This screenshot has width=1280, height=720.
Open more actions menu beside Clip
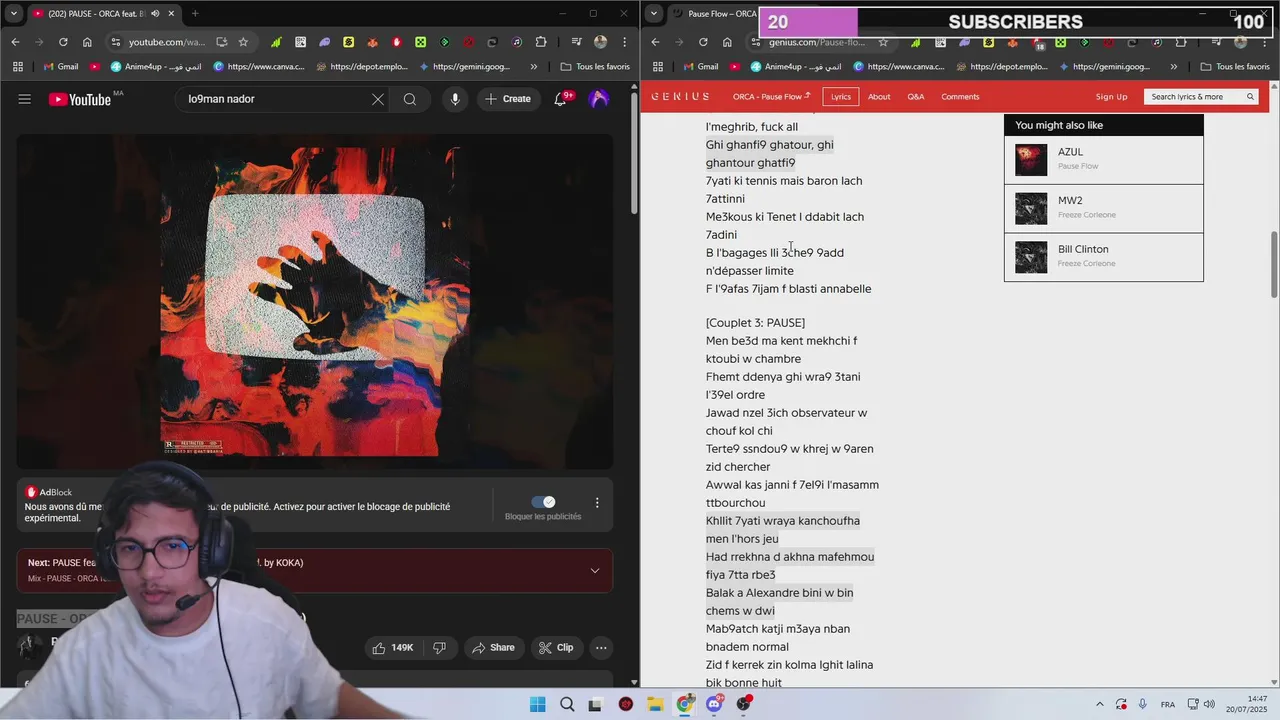click(601, 648)
